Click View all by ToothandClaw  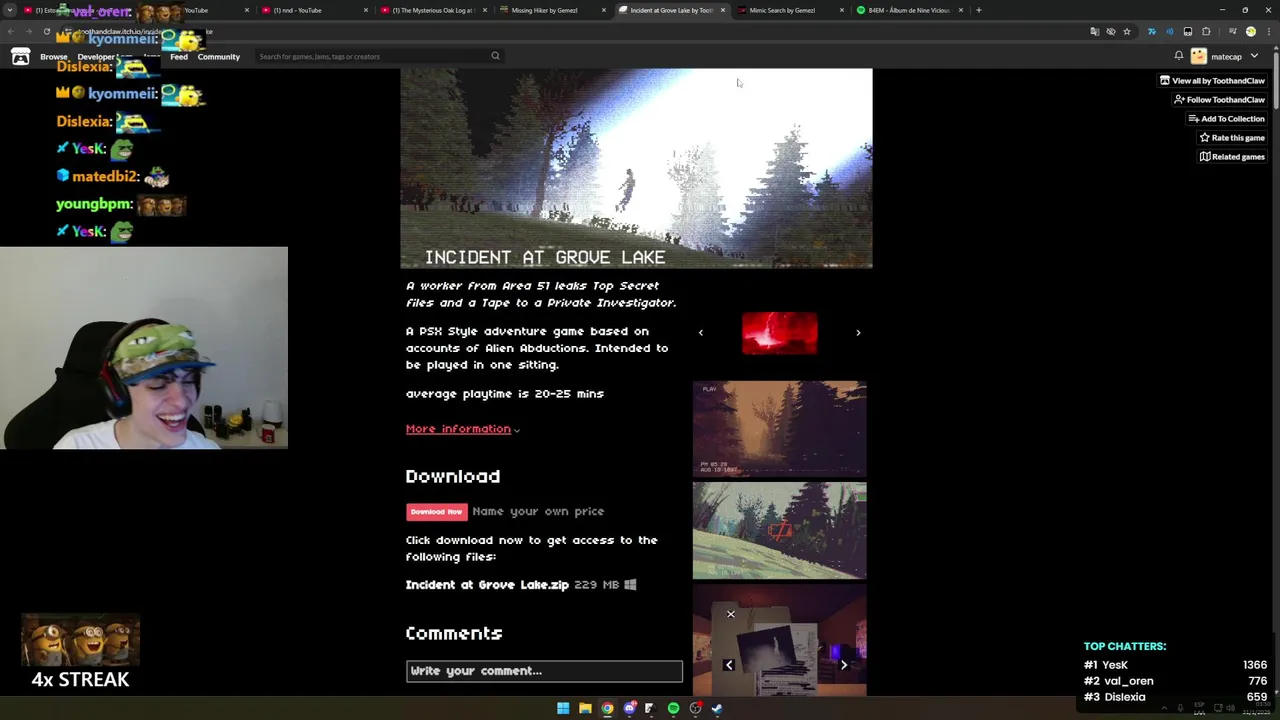point(1212,81)
